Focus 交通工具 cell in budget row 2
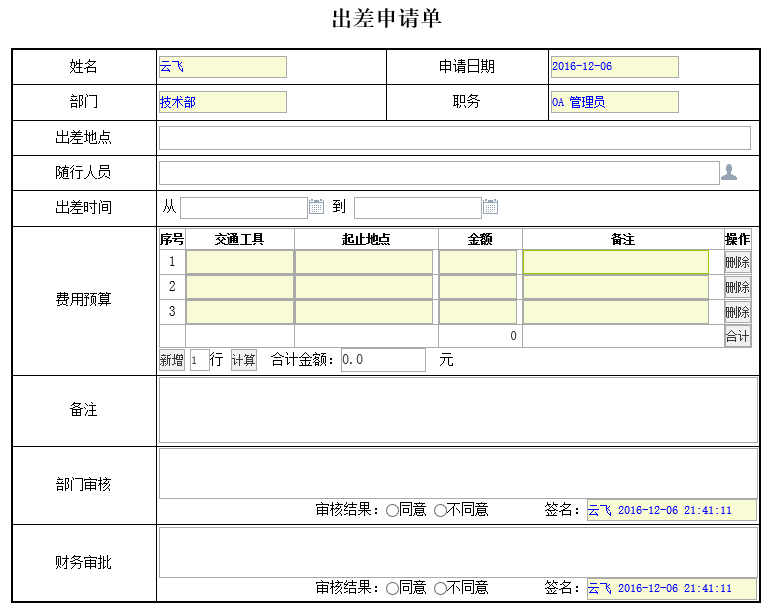 click(240, 287)
